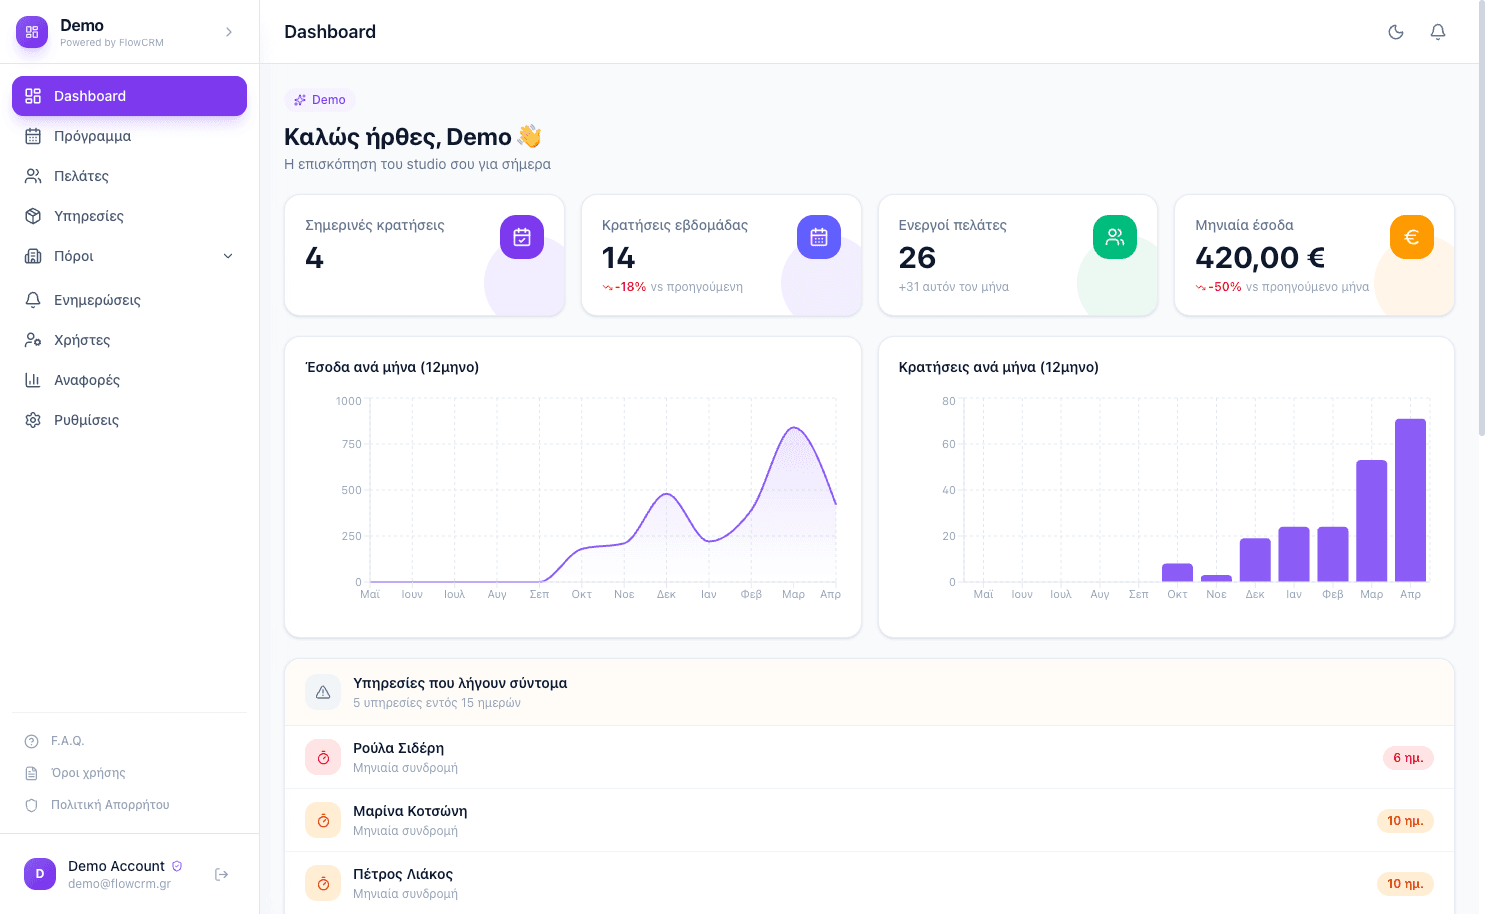The height and width of the screenshot is (914, 1485).
Task: Click the Αναφορές chart icon
Action: 33,380
